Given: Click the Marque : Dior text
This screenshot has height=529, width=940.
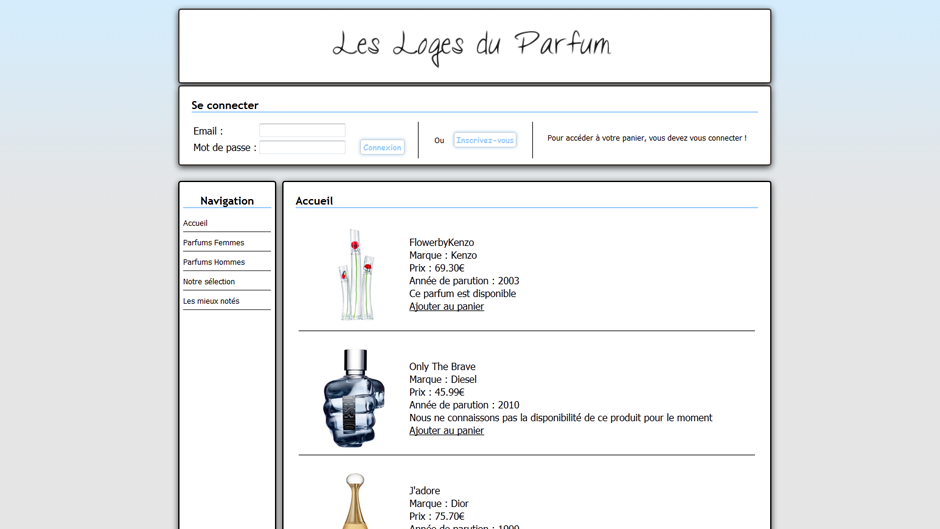Looking at the screenshot, I should pyautogui.click(x=439, y=504).
